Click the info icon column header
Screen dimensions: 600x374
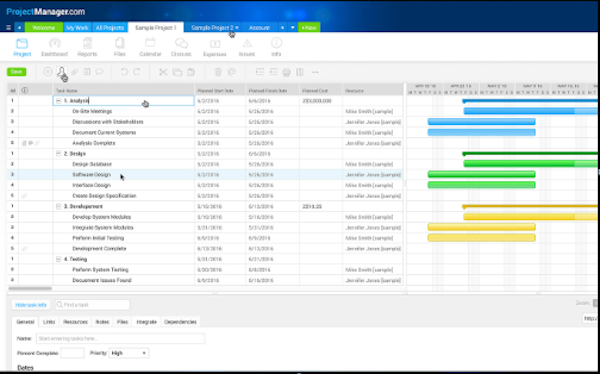tap(25, 91)
